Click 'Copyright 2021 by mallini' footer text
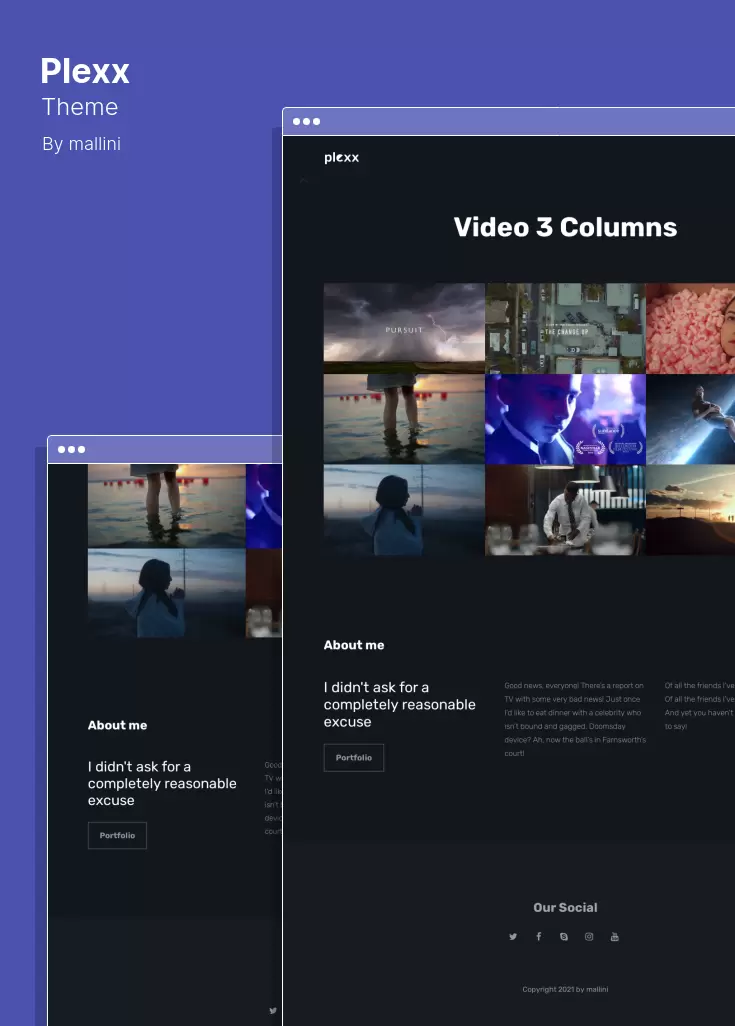This screenshot has height=1026, width=735. point(565,989)
